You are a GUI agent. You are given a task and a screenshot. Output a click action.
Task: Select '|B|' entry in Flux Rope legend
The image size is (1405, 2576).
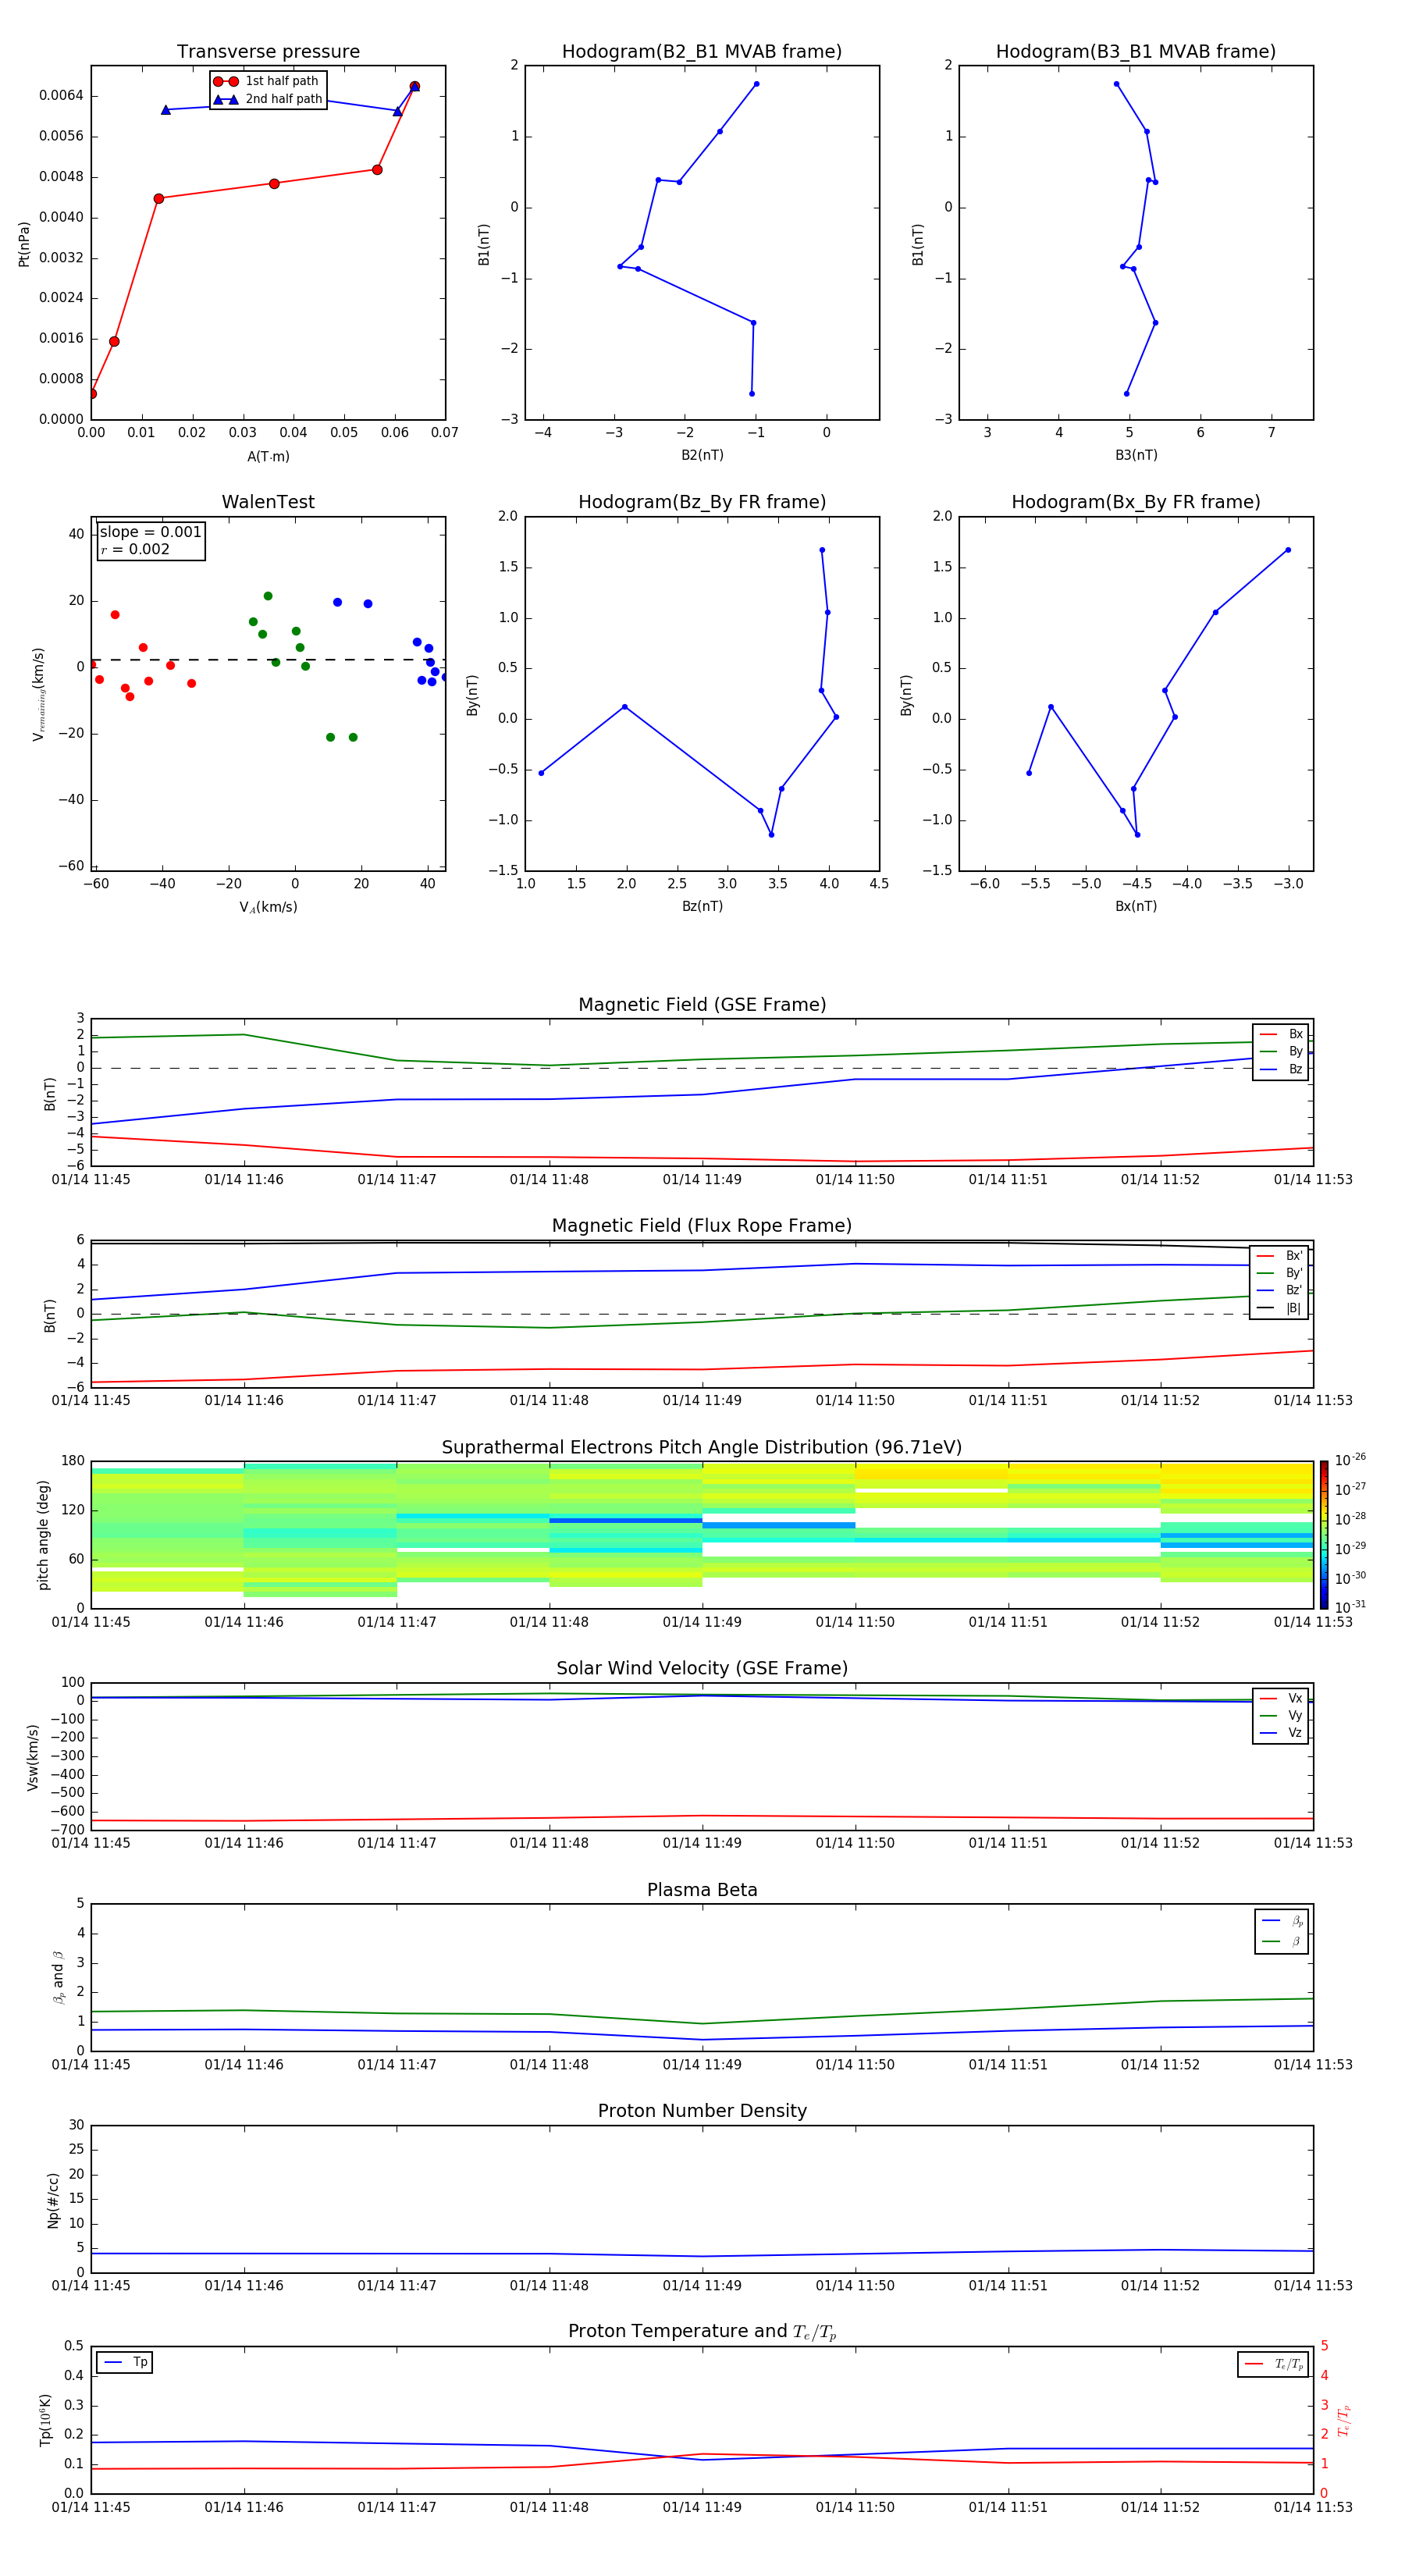1279,1308
